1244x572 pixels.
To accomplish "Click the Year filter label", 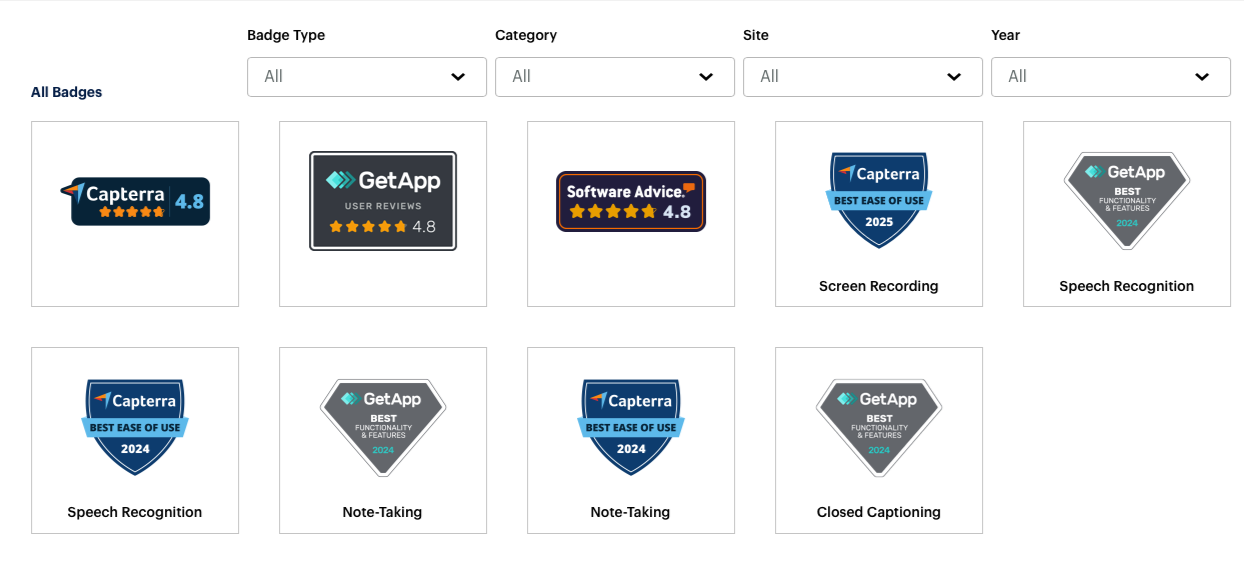I will click(1005, 35).
